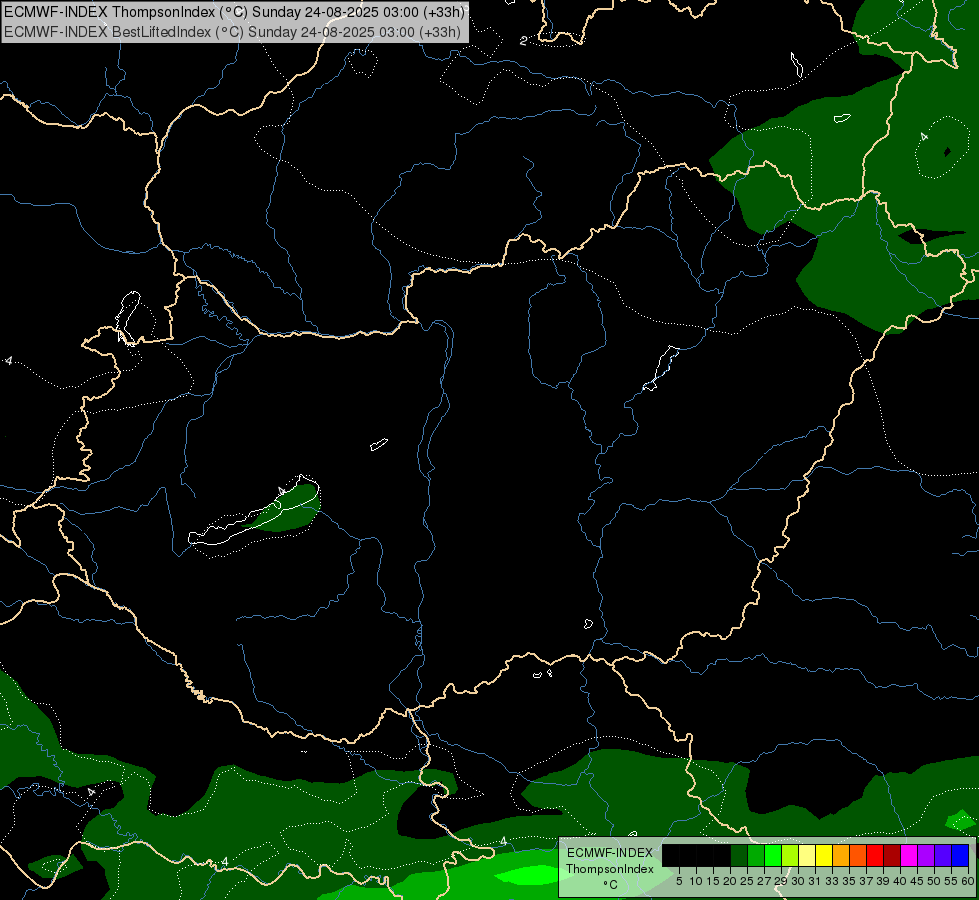Click legend scale value 60

click(x=967, y=881)
